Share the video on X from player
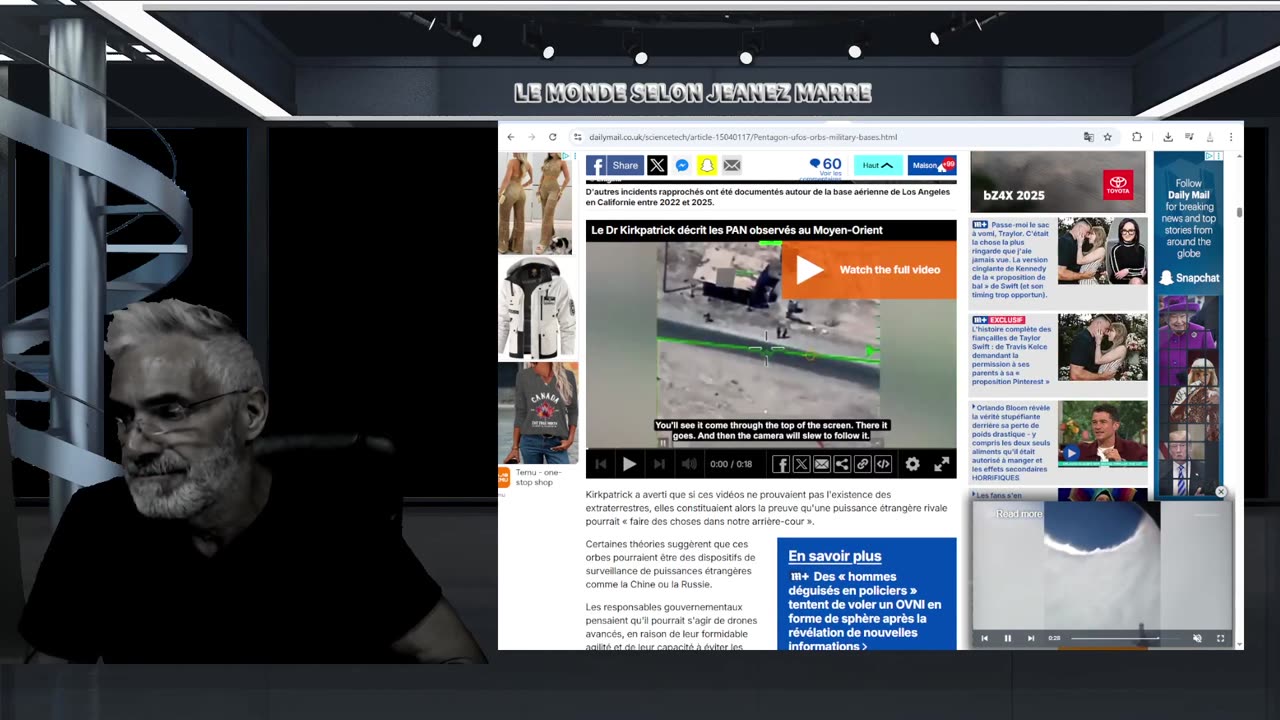1280x720 pixels. point(801,464)
